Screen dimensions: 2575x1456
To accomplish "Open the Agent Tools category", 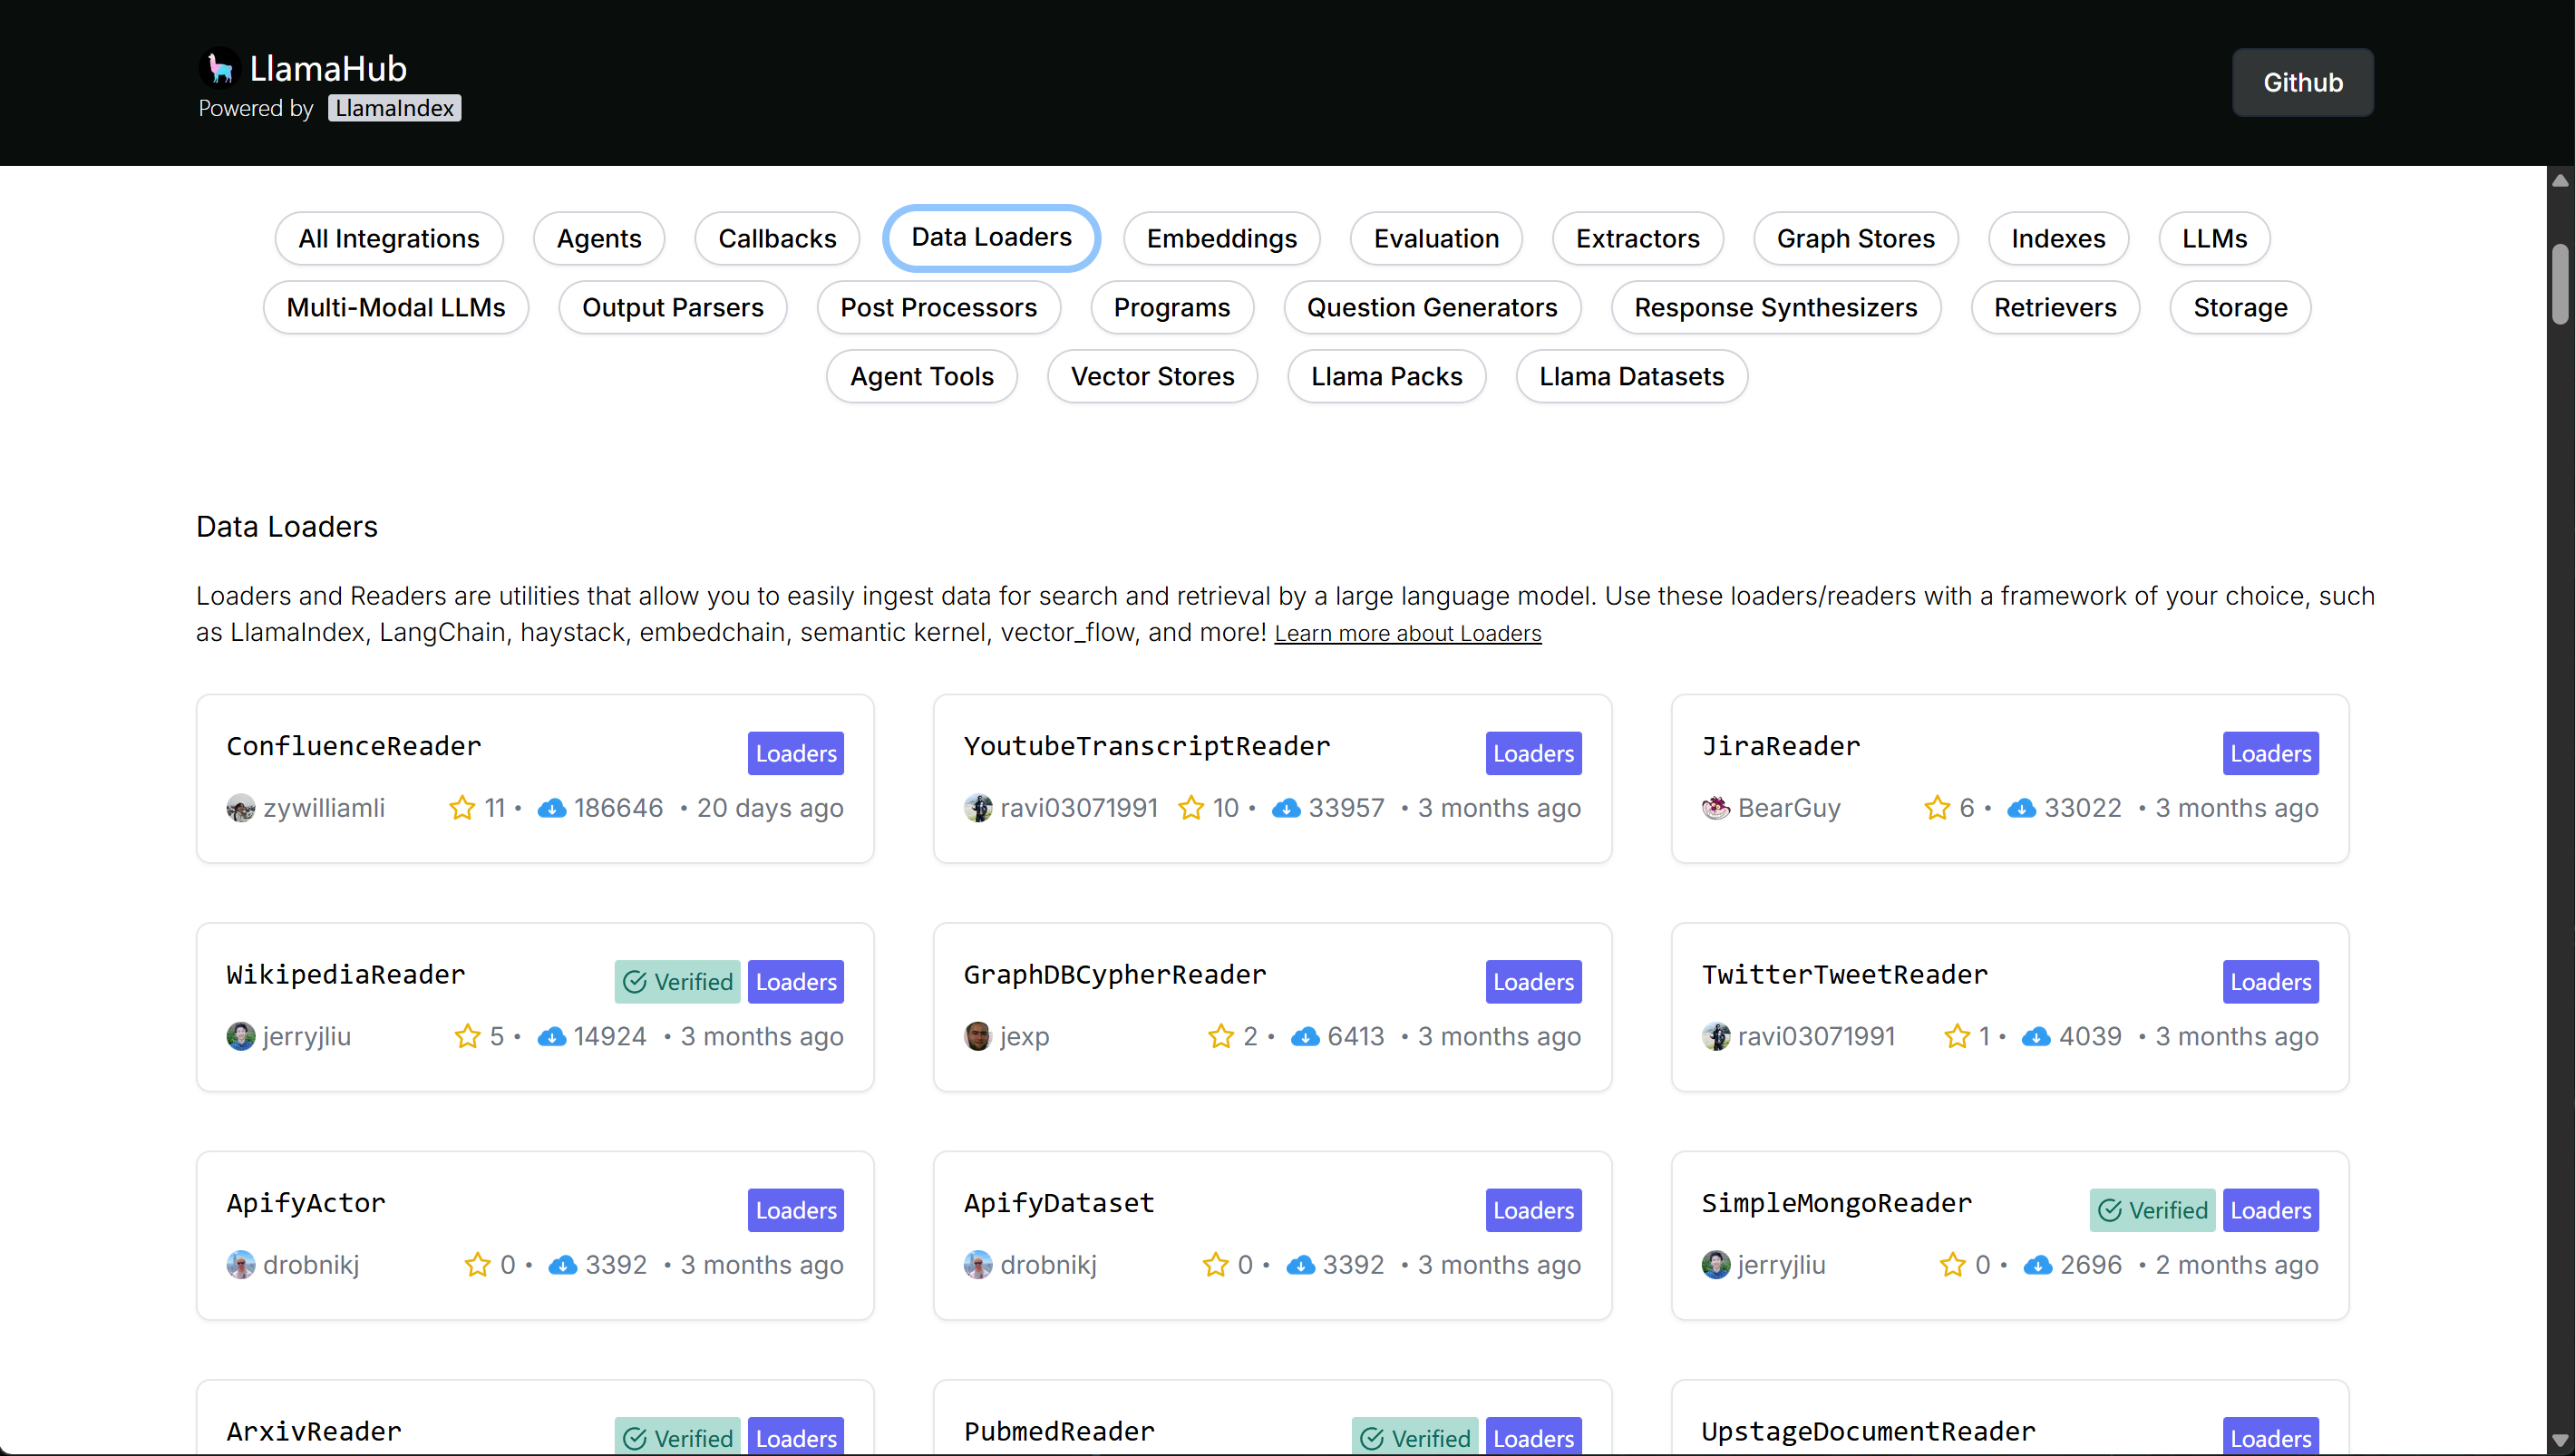I will point(922,376).
